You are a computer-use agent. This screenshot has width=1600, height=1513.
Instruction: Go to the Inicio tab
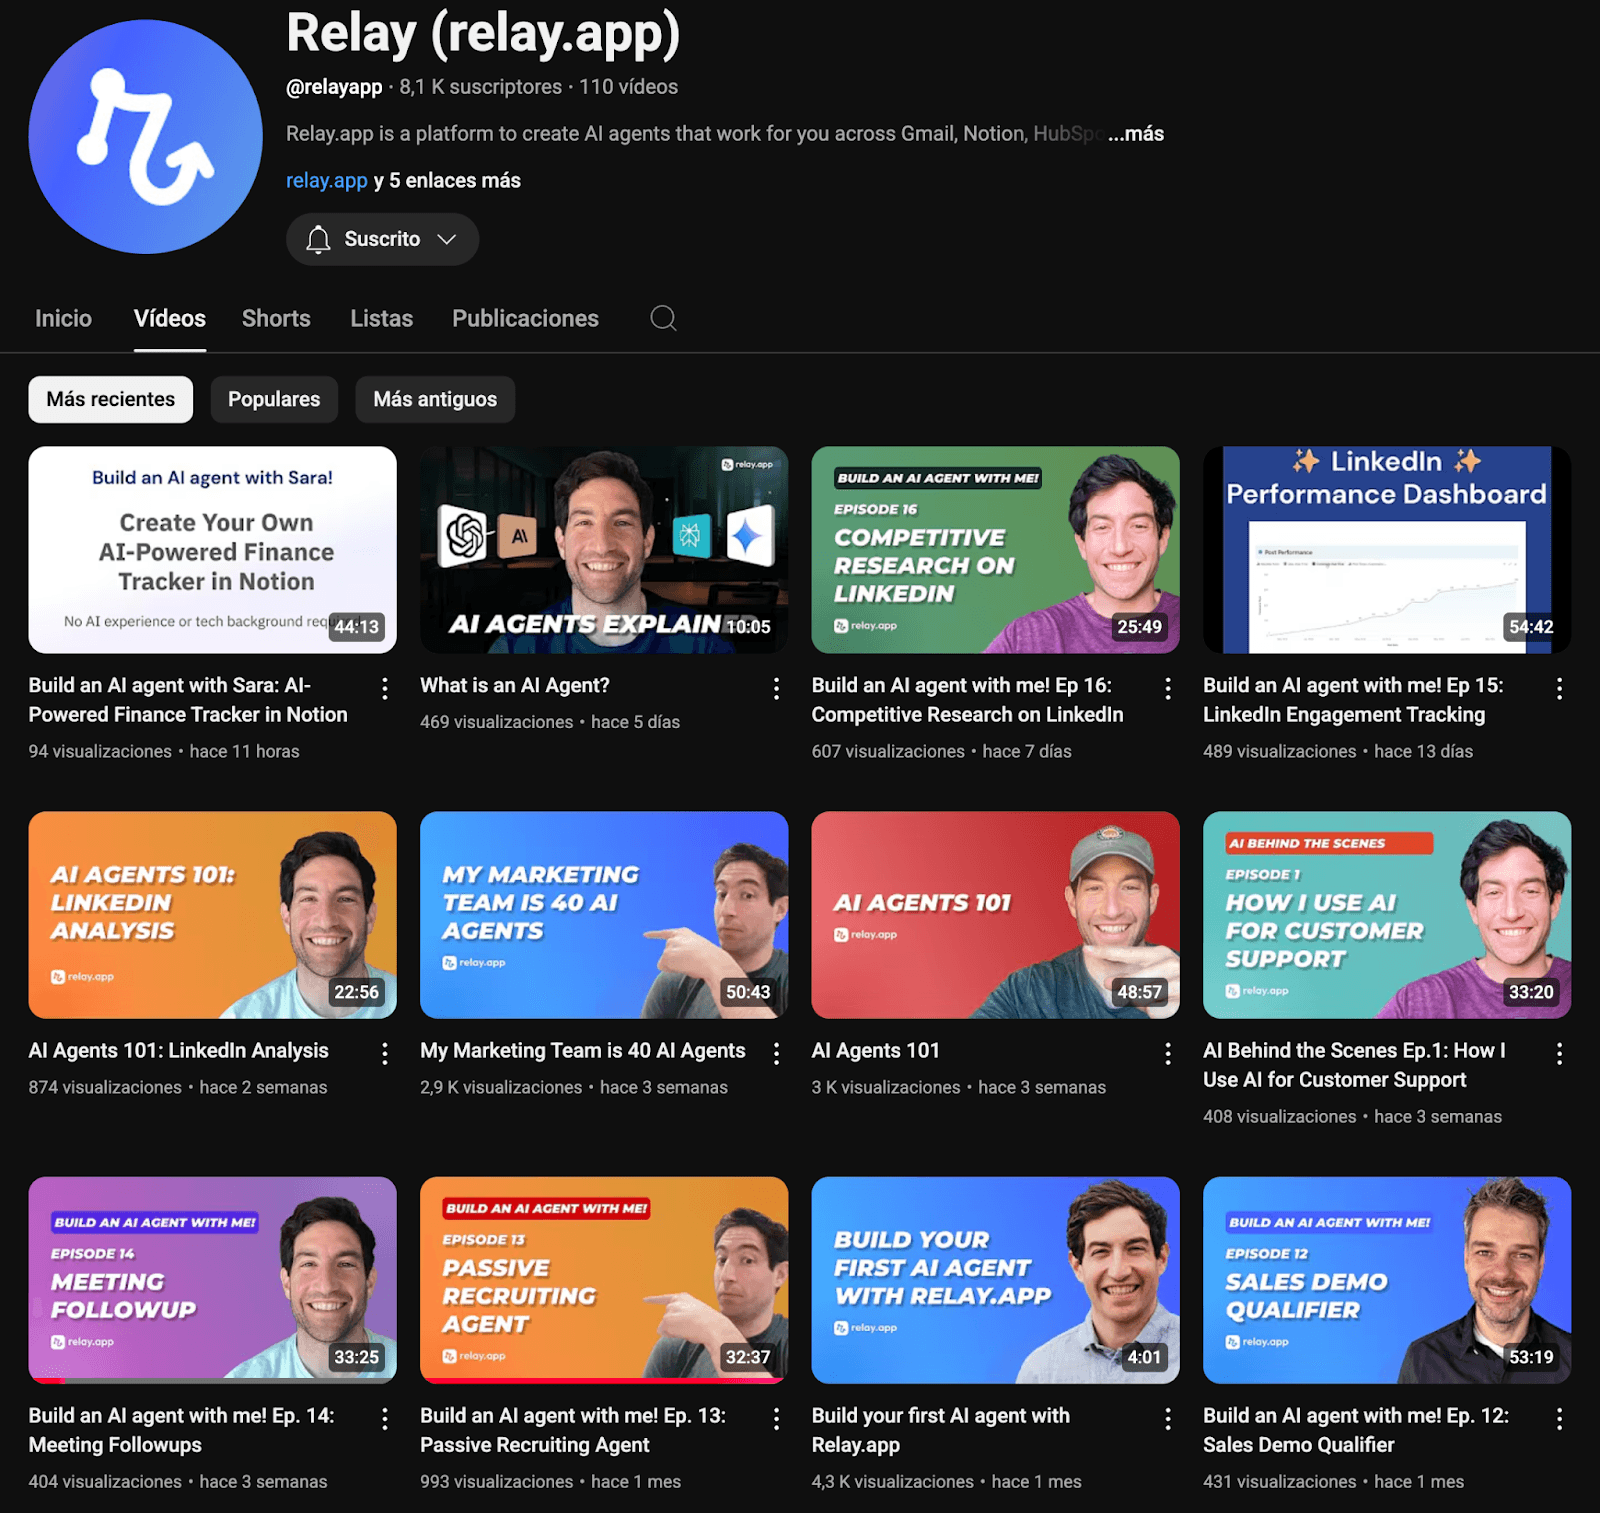(63, 319)
